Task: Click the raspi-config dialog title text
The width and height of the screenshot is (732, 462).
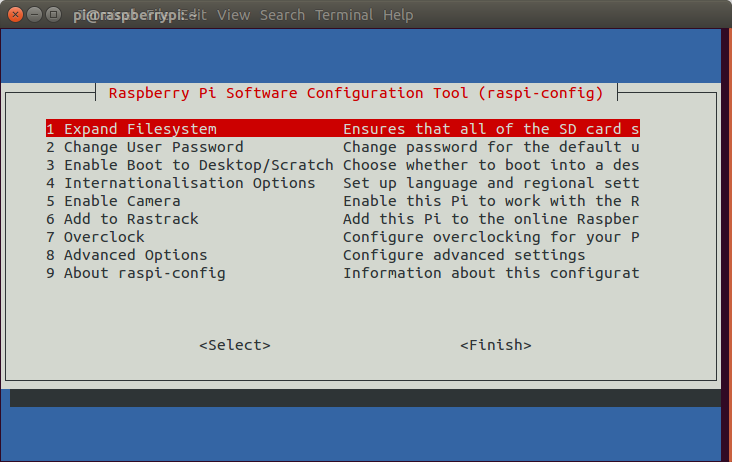Action: [356, 93]
